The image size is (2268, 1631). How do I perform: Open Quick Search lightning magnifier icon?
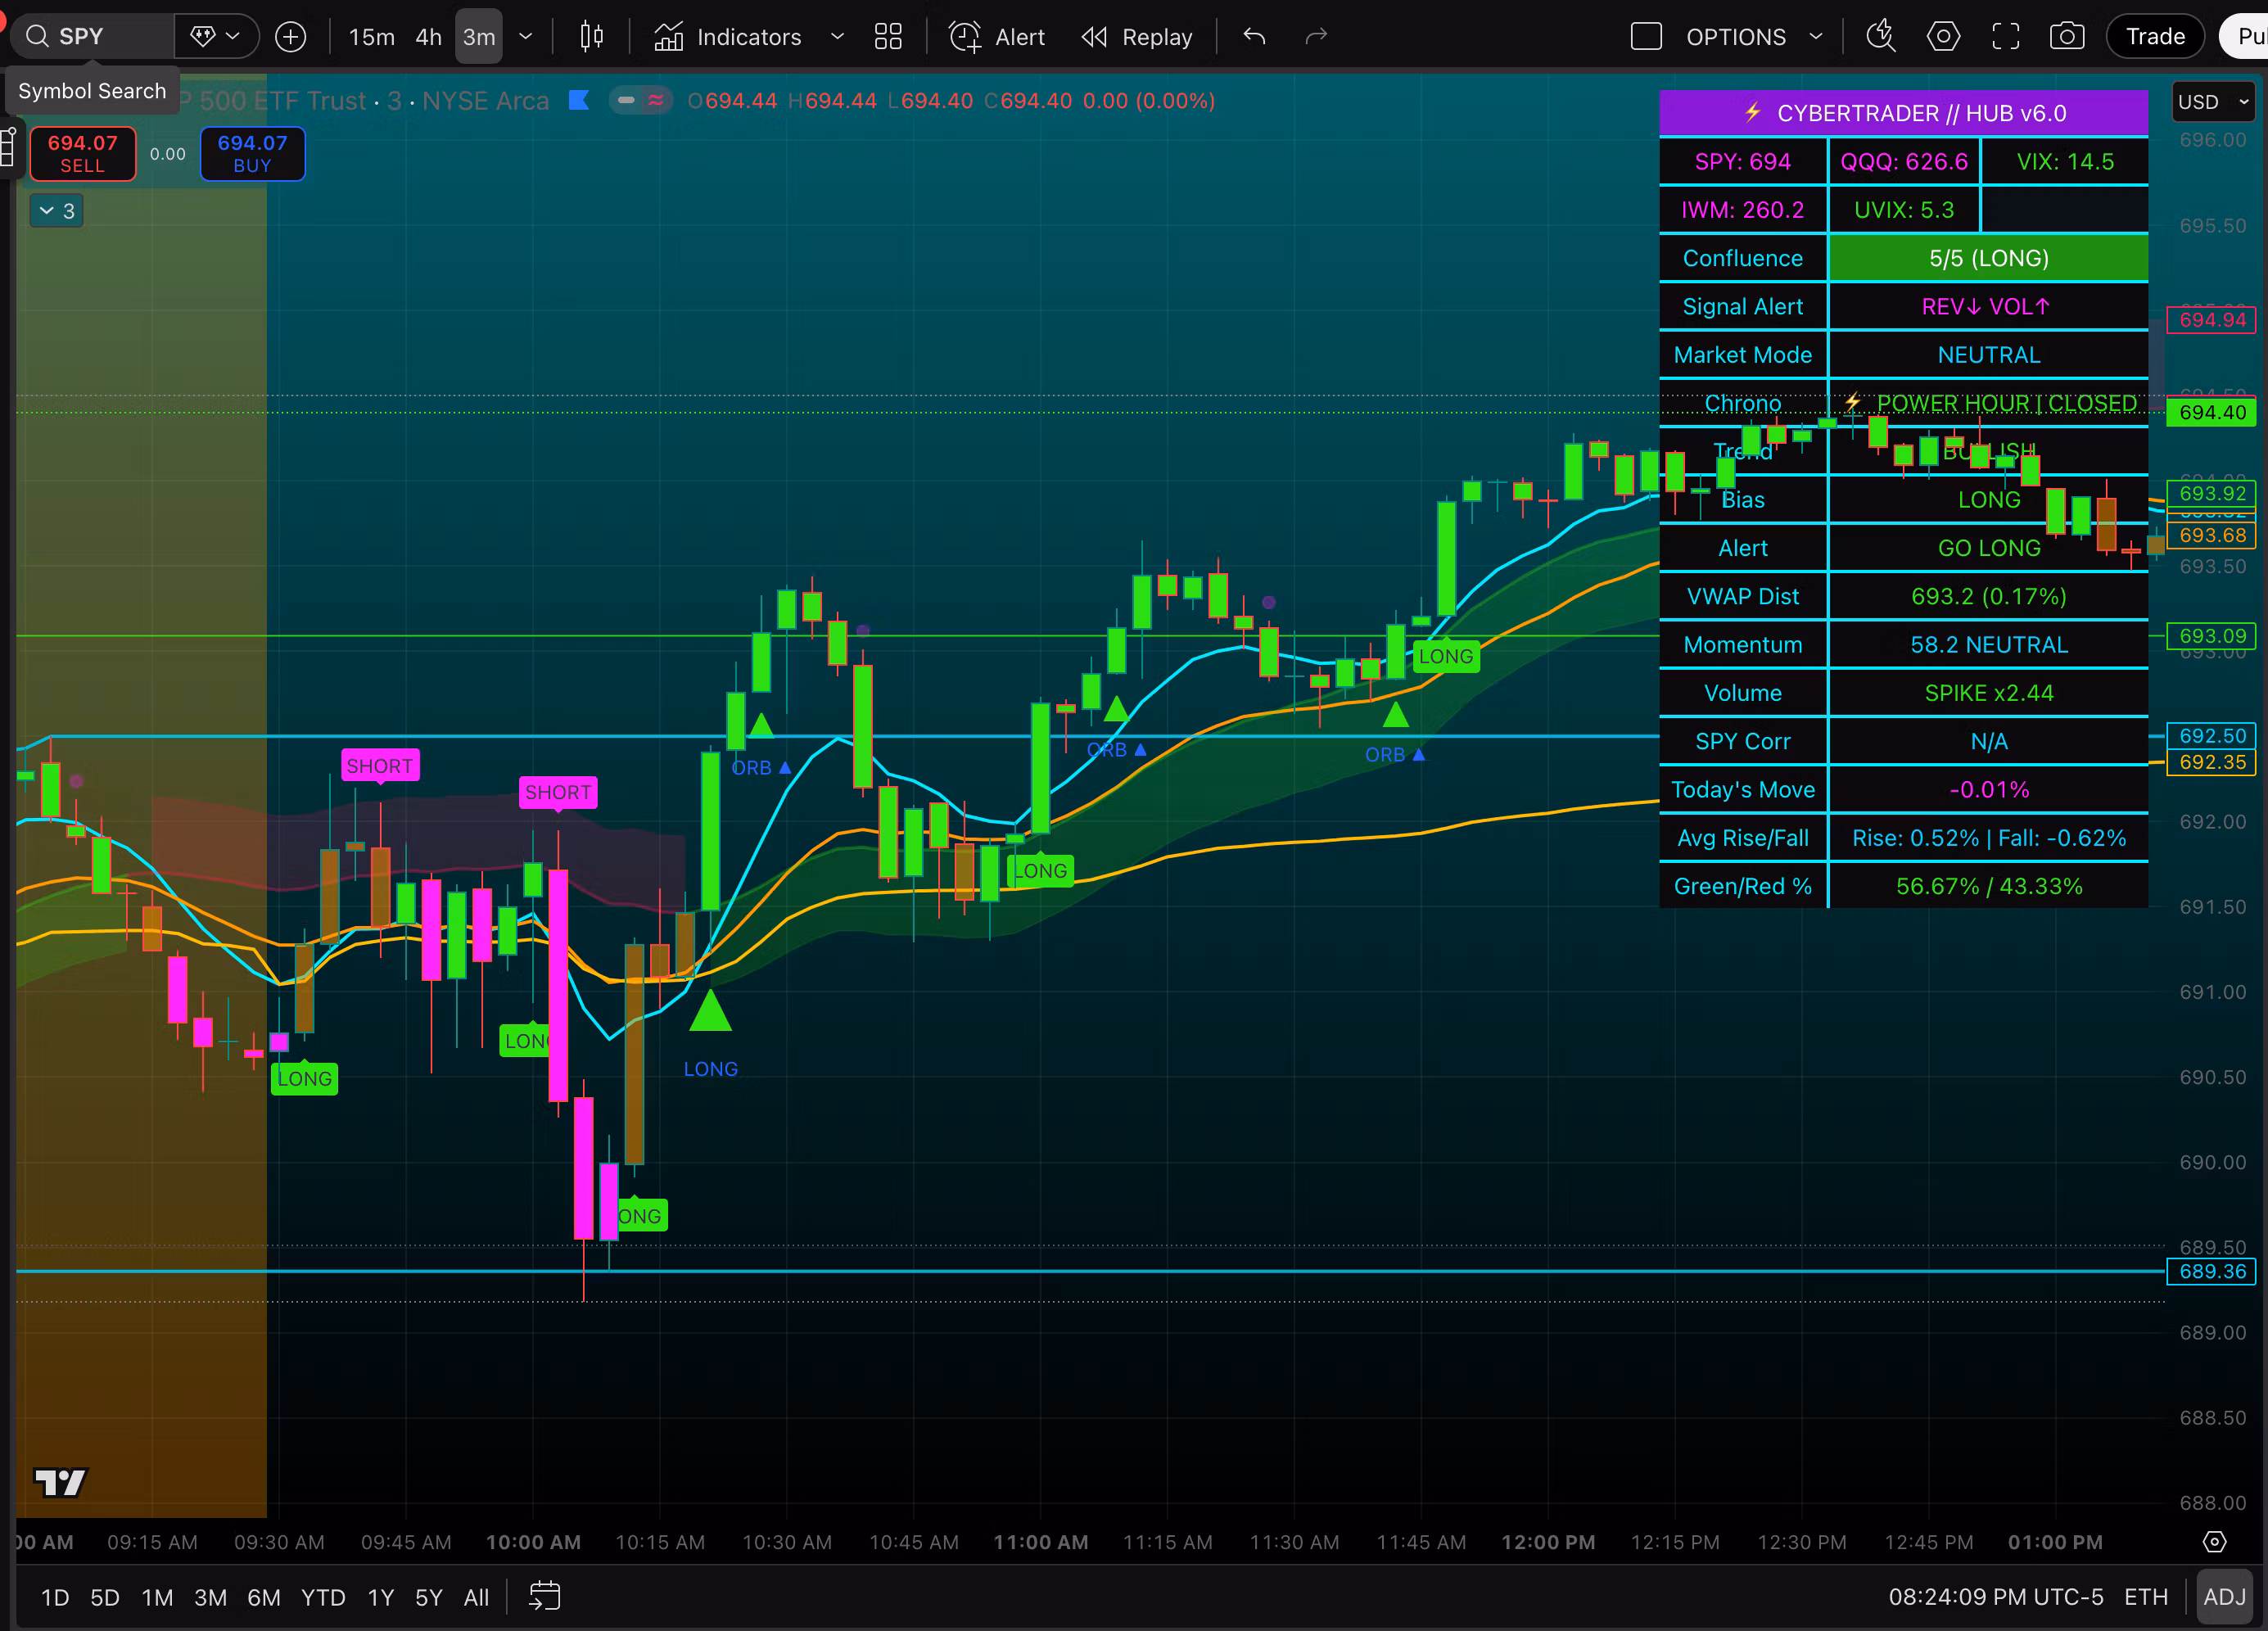(x=1881, y=37)
